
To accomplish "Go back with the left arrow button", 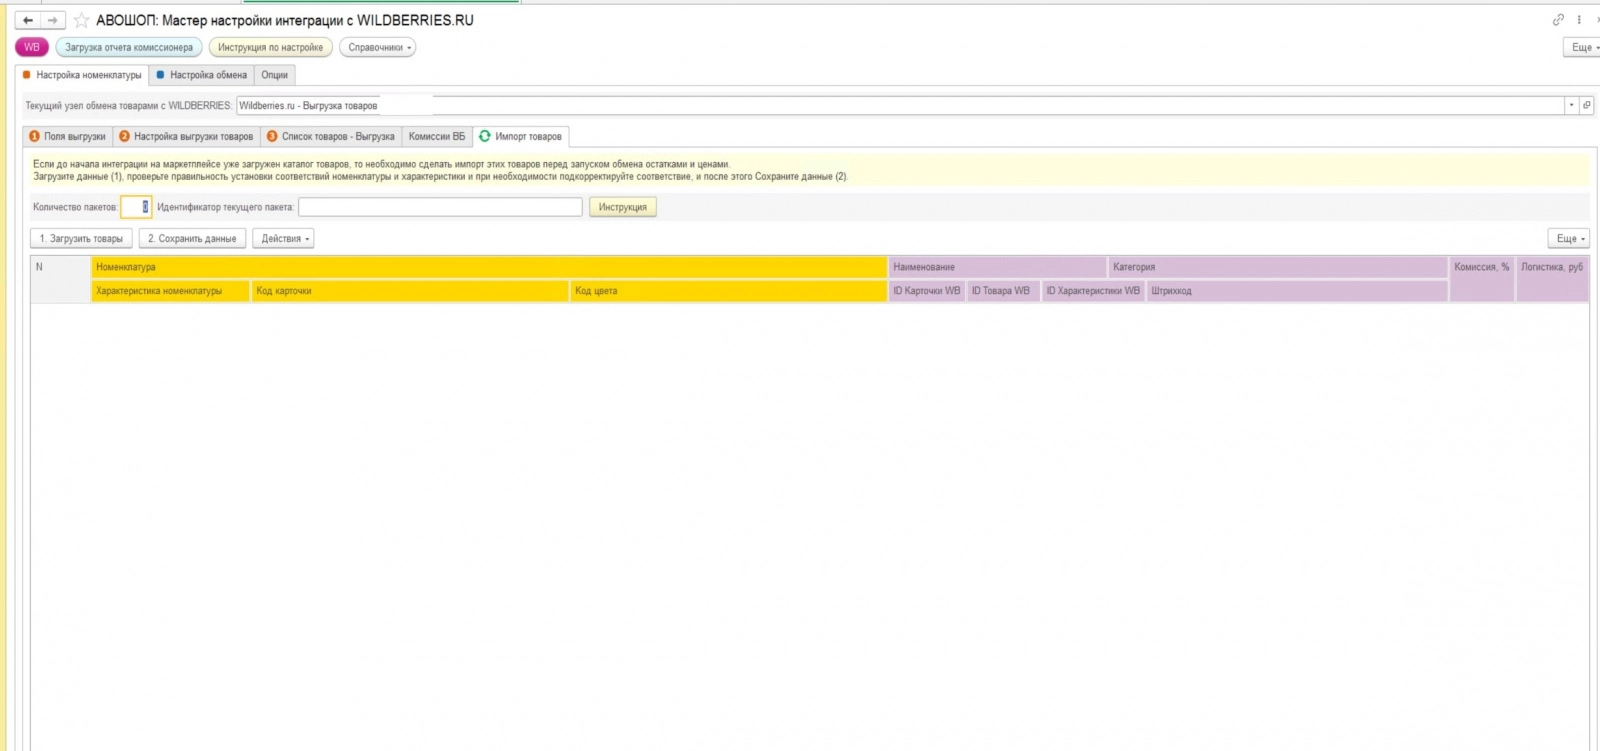I will pos(28,20).
